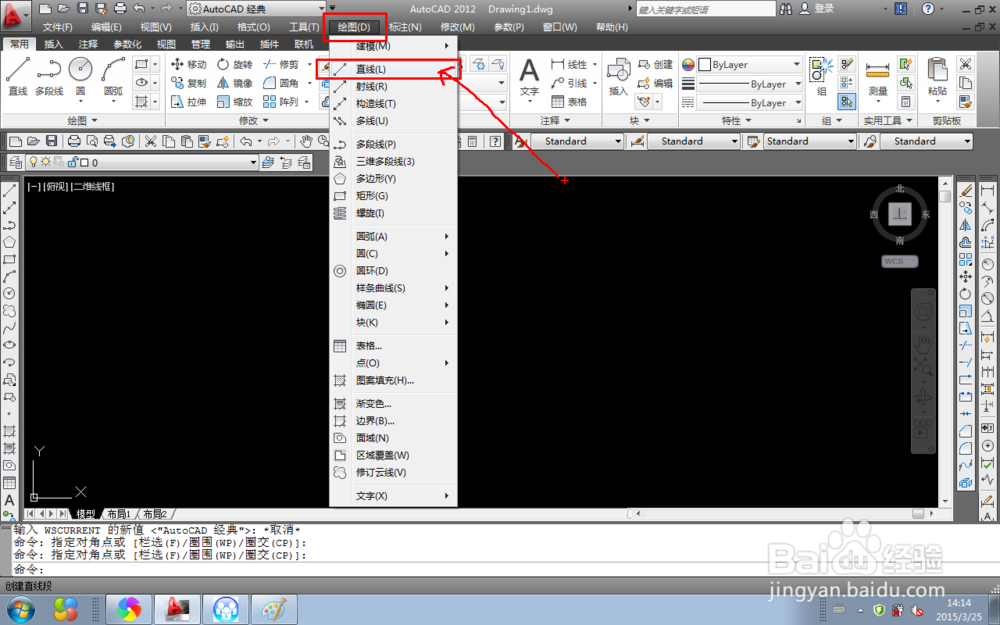The image size is (1000, 625).
Task: Select the Line tool in ribbon
Action: pos(17,76)
